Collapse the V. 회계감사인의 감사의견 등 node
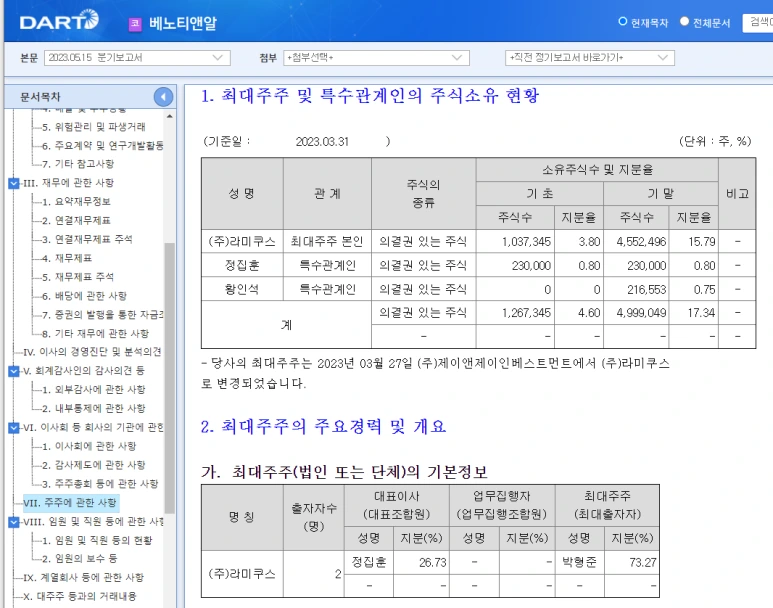This screenshot has width=773, height=608. [x=14, y=371]
